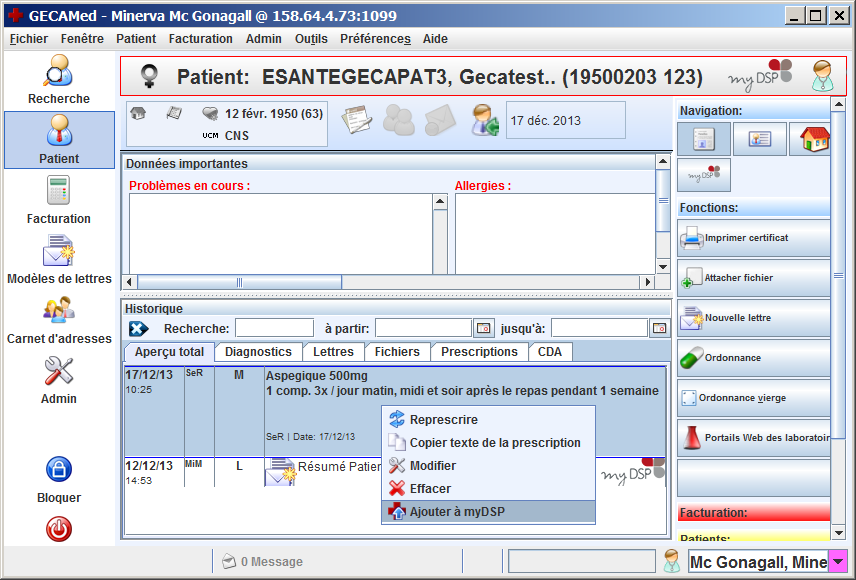This screenshot has height=580, width=856.
Task: Click the myDSP logo in patient header
Action: (x=759, y=77)
